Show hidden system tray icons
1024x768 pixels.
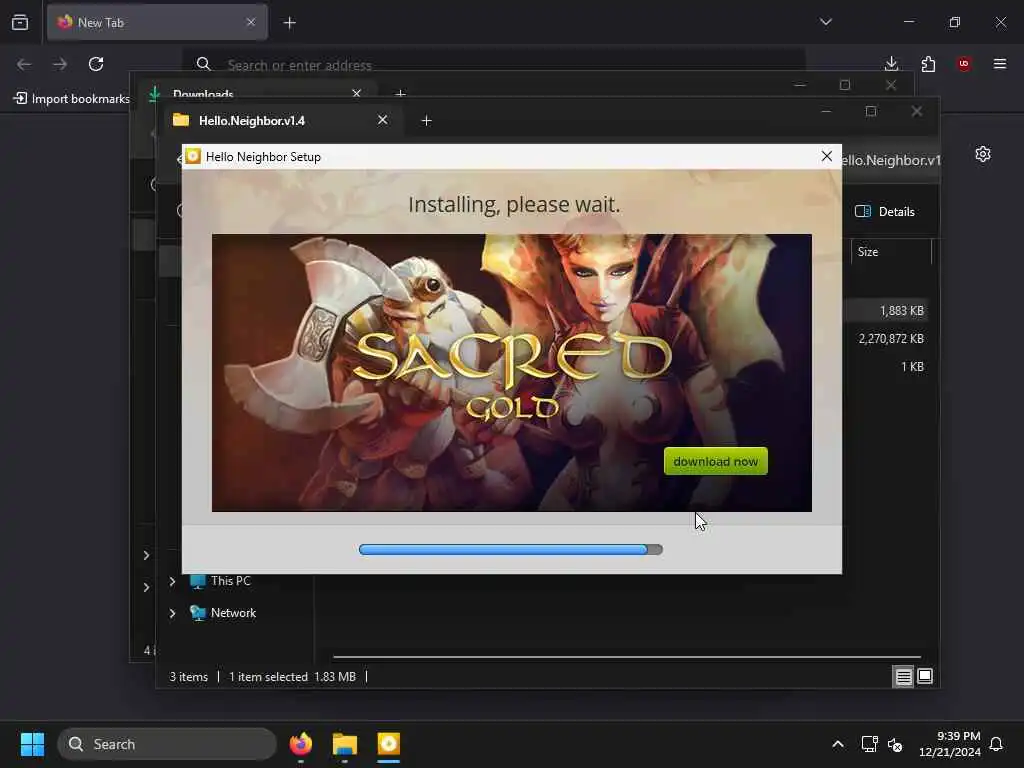tap(837, 744)
